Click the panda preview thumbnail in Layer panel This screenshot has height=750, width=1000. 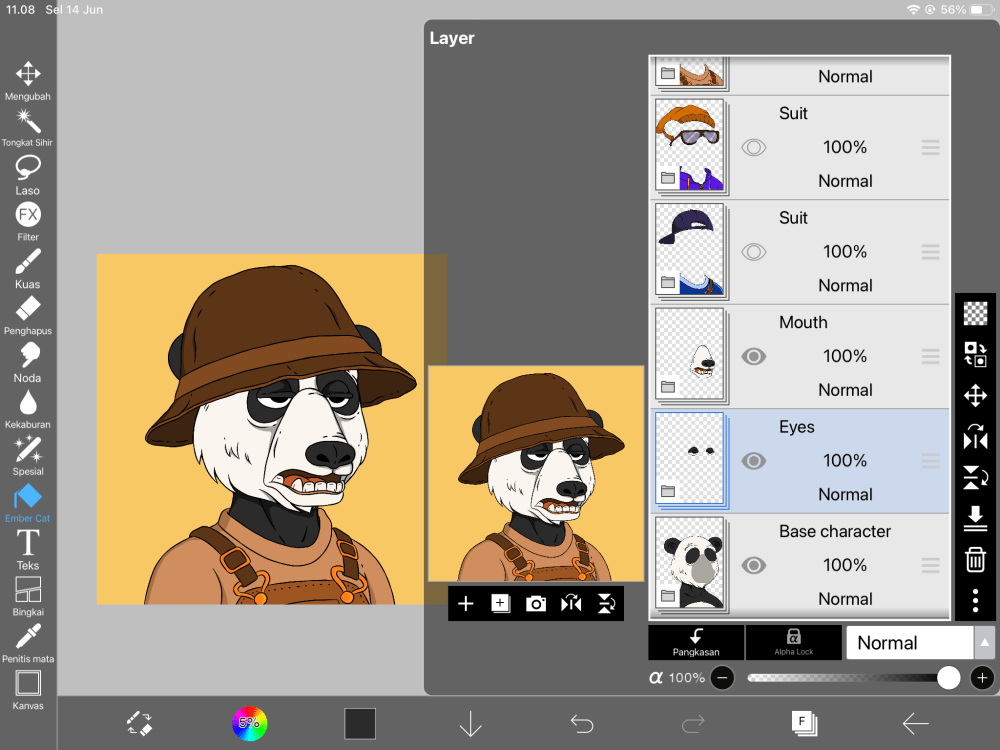[x=536, y=473]
